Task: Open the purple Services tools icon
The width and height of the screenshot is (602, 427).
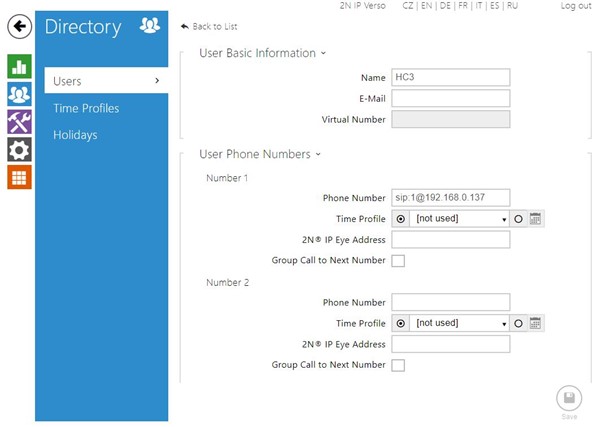Action: pos(19,122)
